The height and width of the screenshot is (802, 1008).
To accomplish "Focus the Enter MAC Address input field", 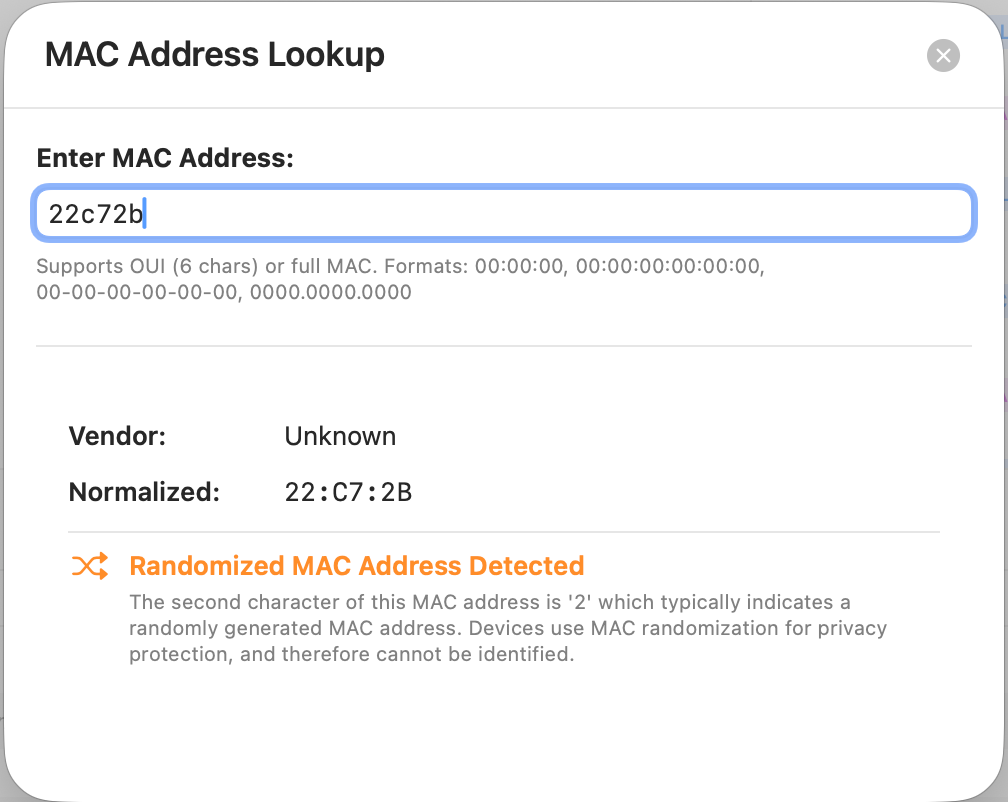I will [x=550, y=213].
